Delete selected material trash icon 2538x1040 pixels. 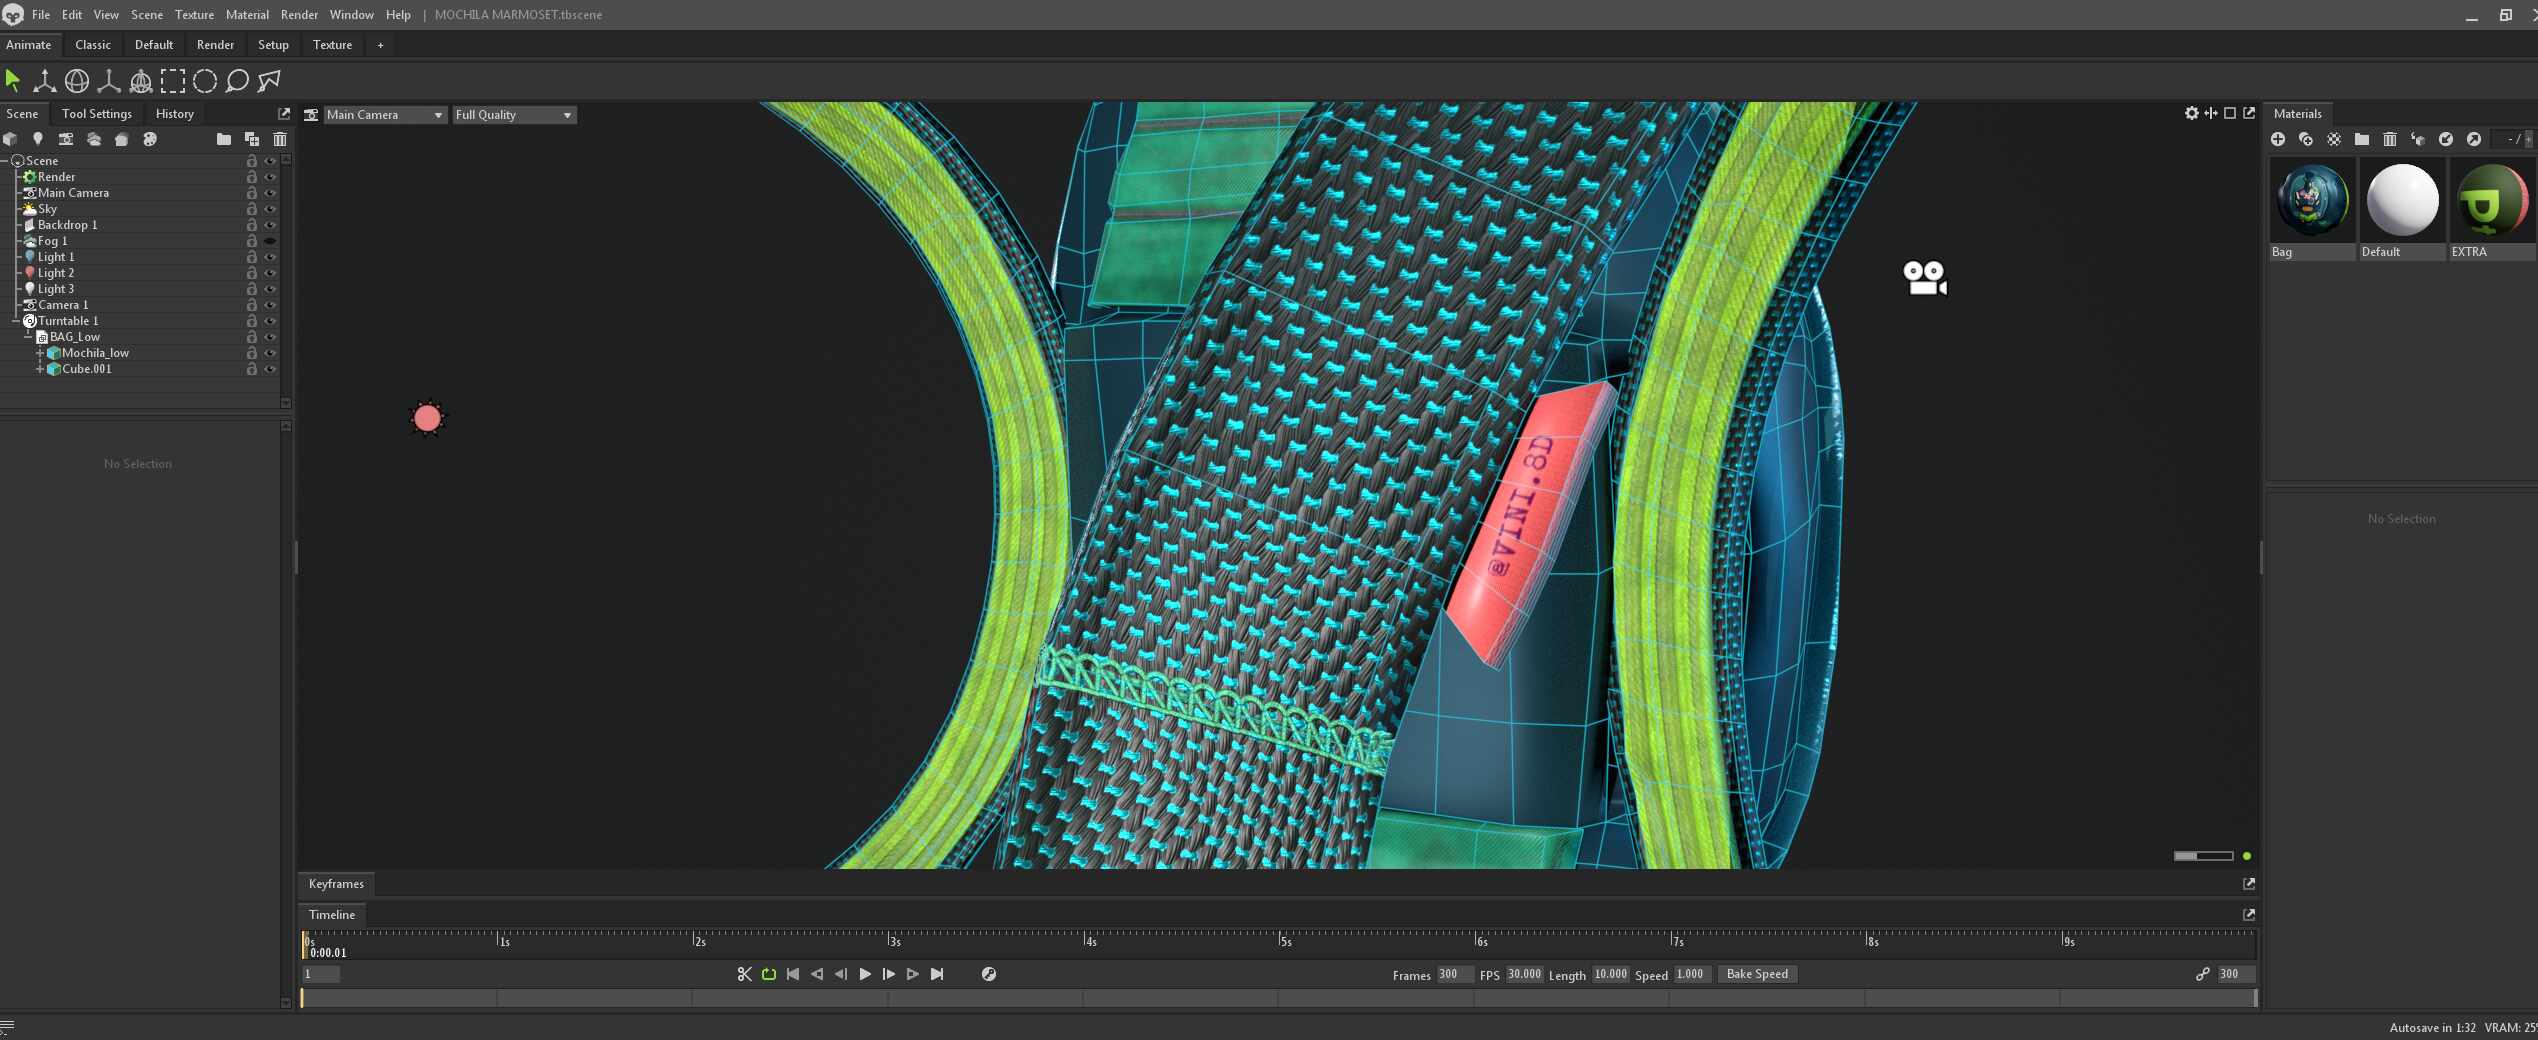click(2390, 139)
